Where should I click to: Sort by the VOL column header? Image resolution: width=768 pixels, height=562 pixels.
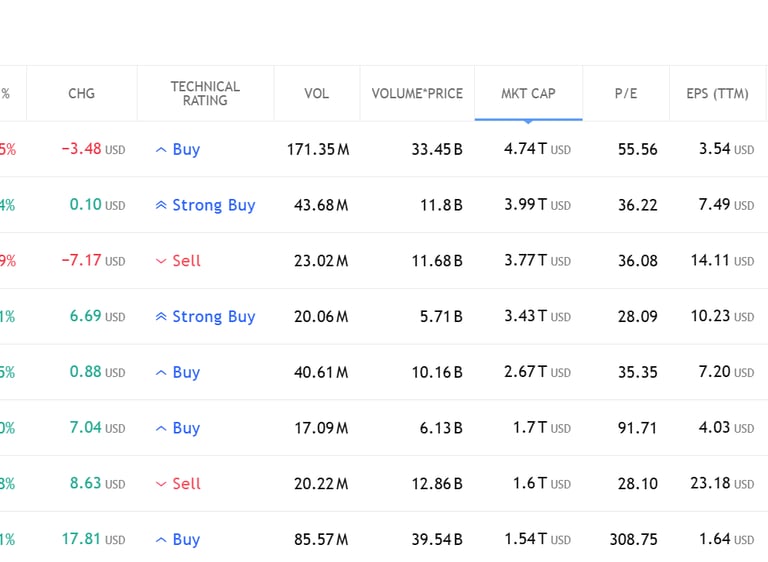coord(316,94)
